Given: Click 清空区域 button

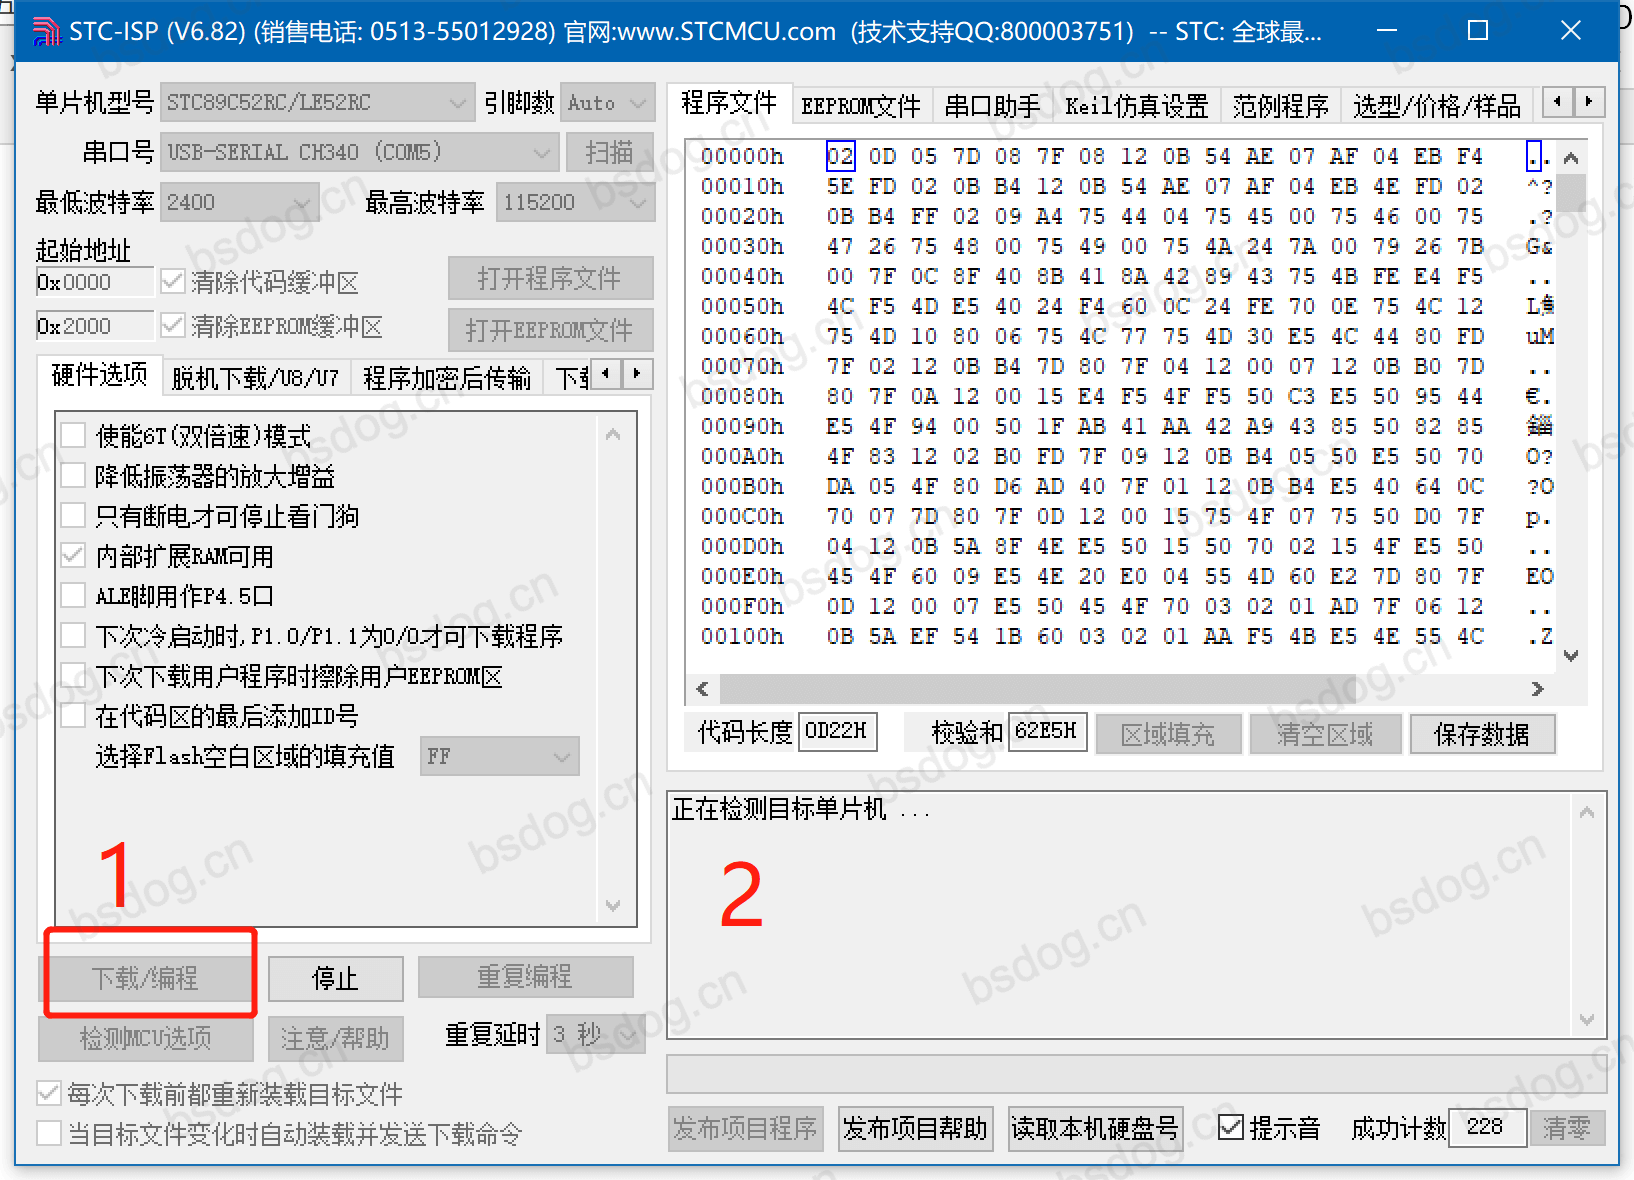Looking at the screenshot, I should click(1326, 734).
